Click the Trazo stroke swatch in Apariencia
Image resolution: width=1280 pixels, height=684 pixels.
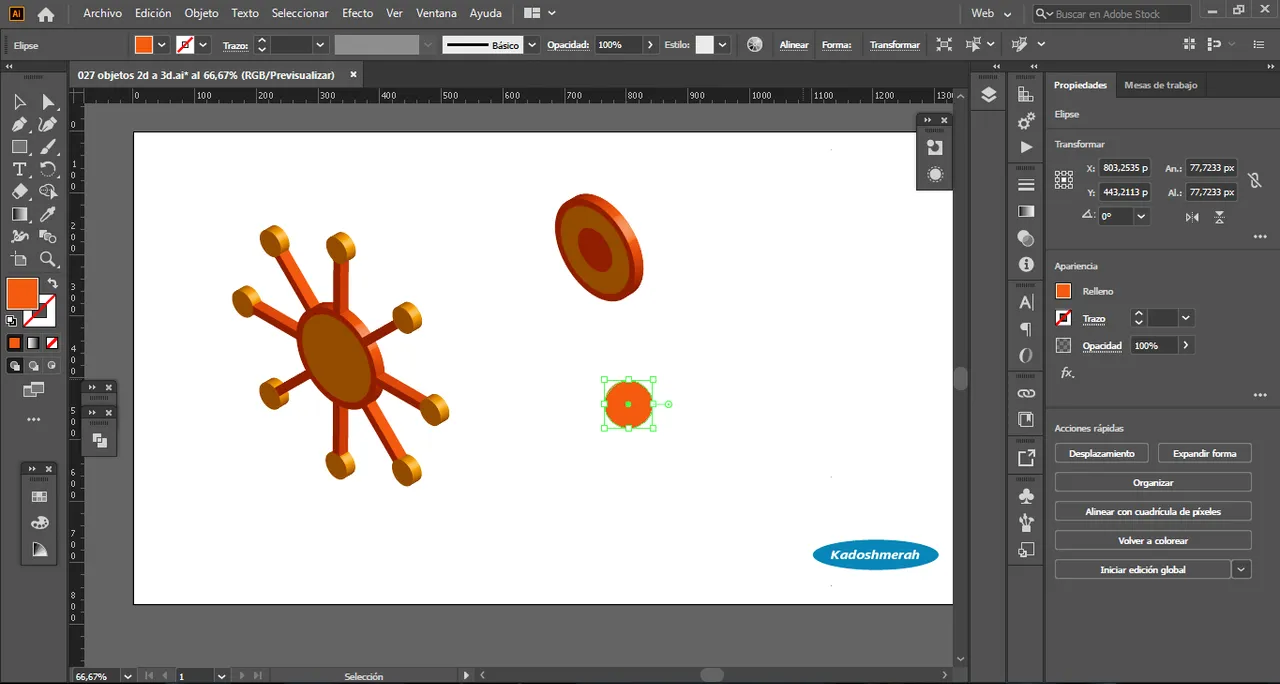pyautogui.click(x=1063, y=318)
